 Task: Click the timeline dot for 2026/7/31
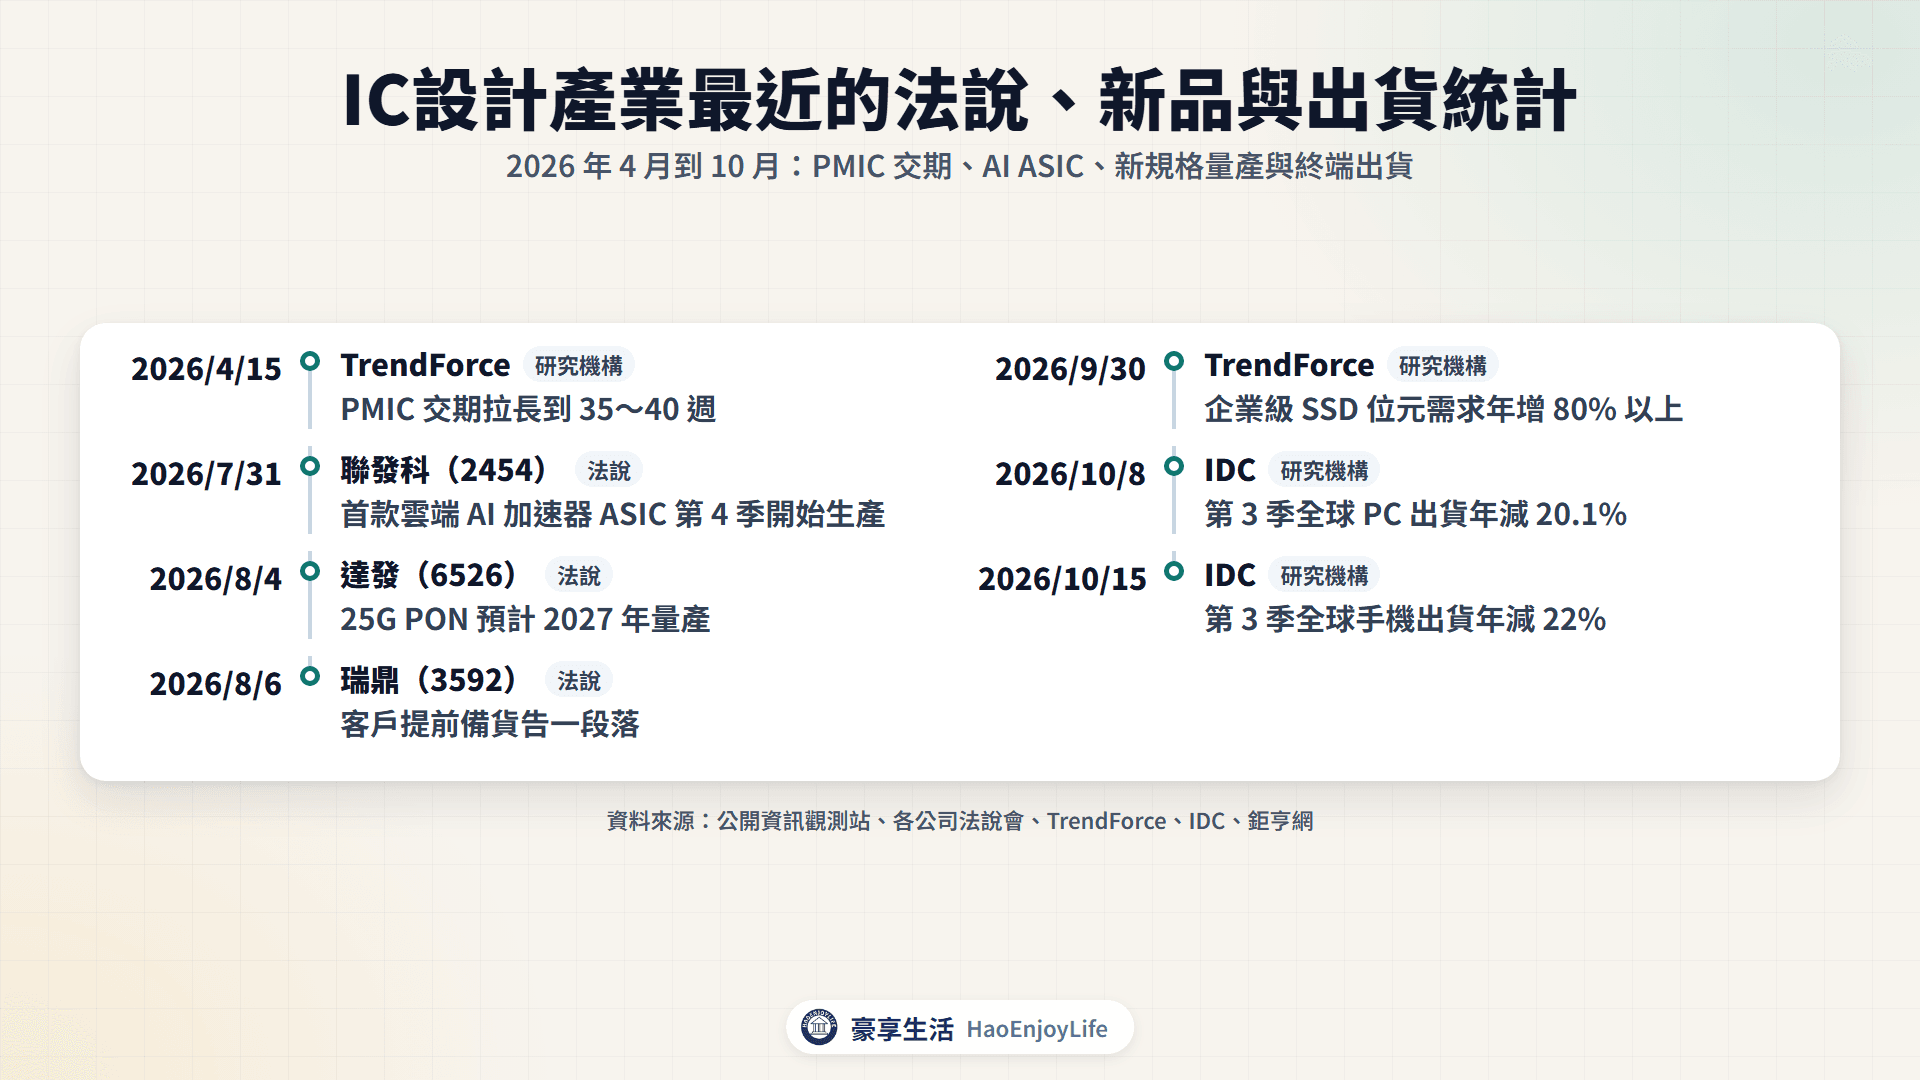[x=310, y=466]
